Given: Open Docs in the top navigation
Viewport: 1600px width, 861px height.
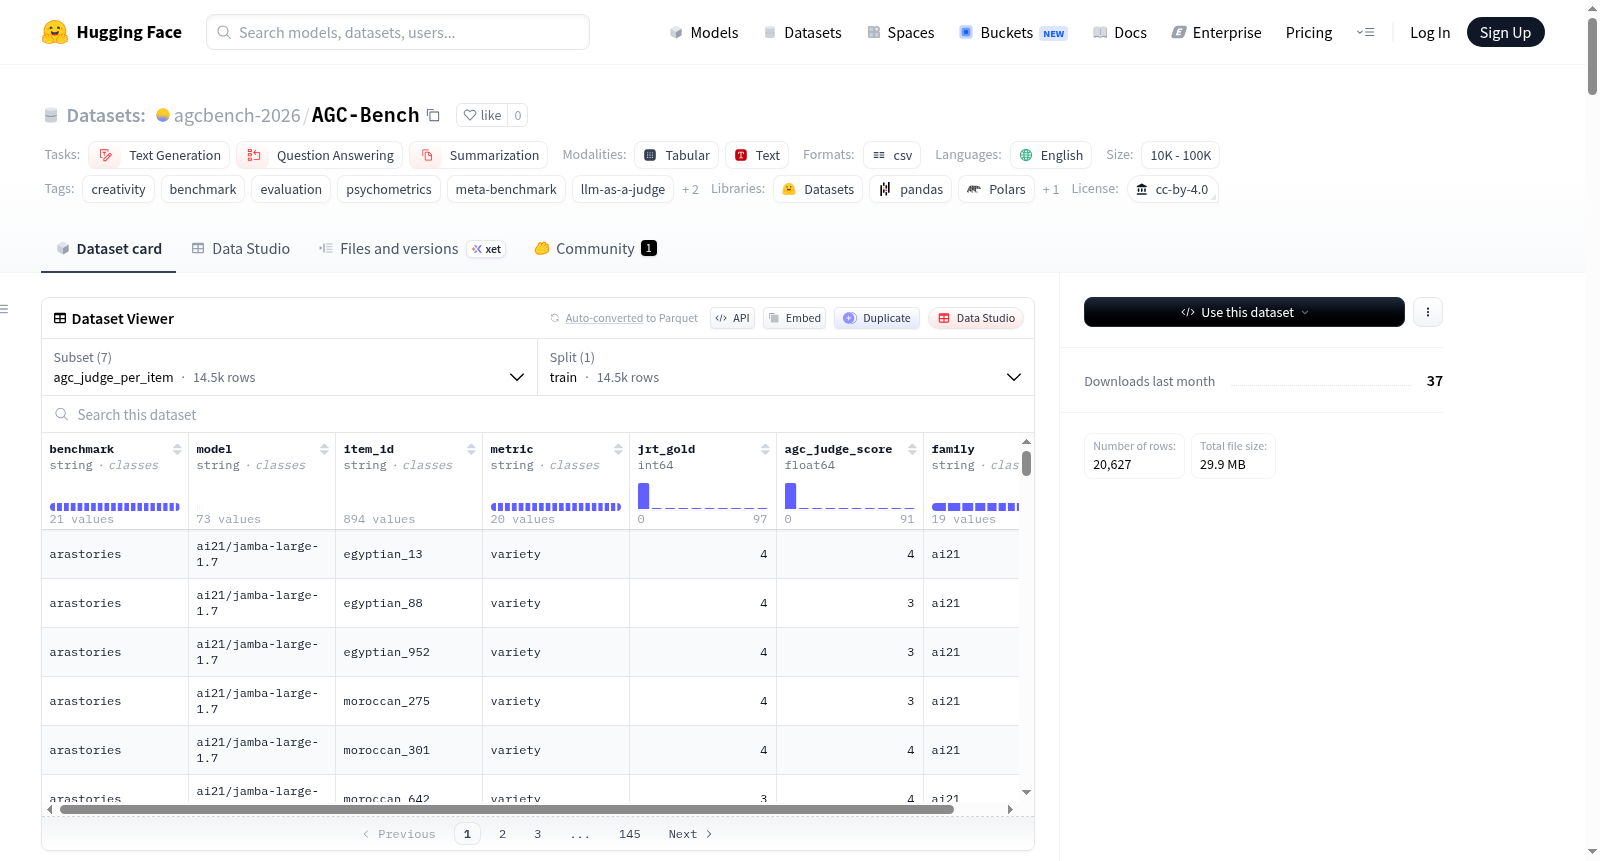Looking at the screenshot, I should coord(1119,32).
